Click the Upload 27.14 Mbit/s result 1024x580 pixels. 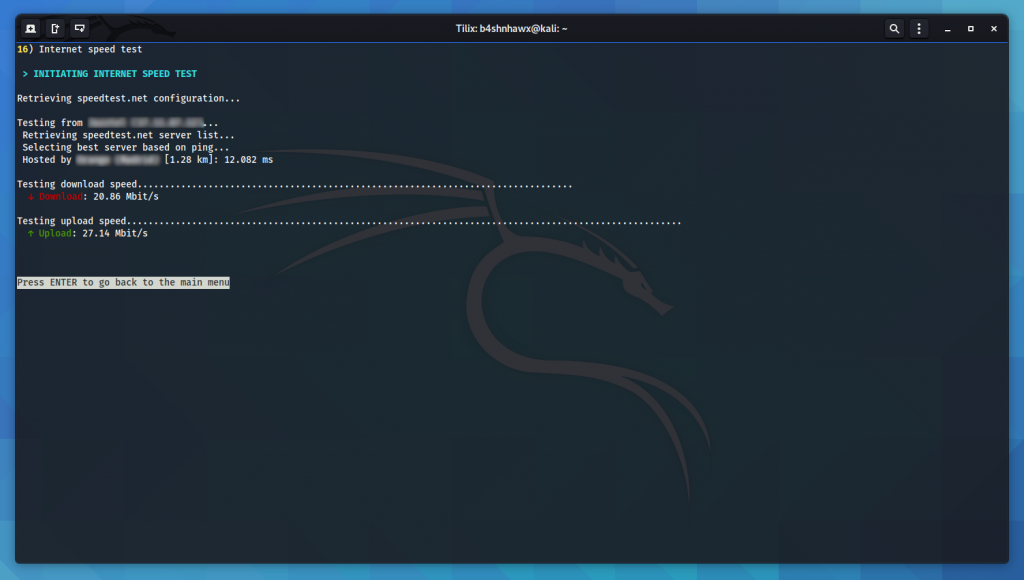click(88, 234)
